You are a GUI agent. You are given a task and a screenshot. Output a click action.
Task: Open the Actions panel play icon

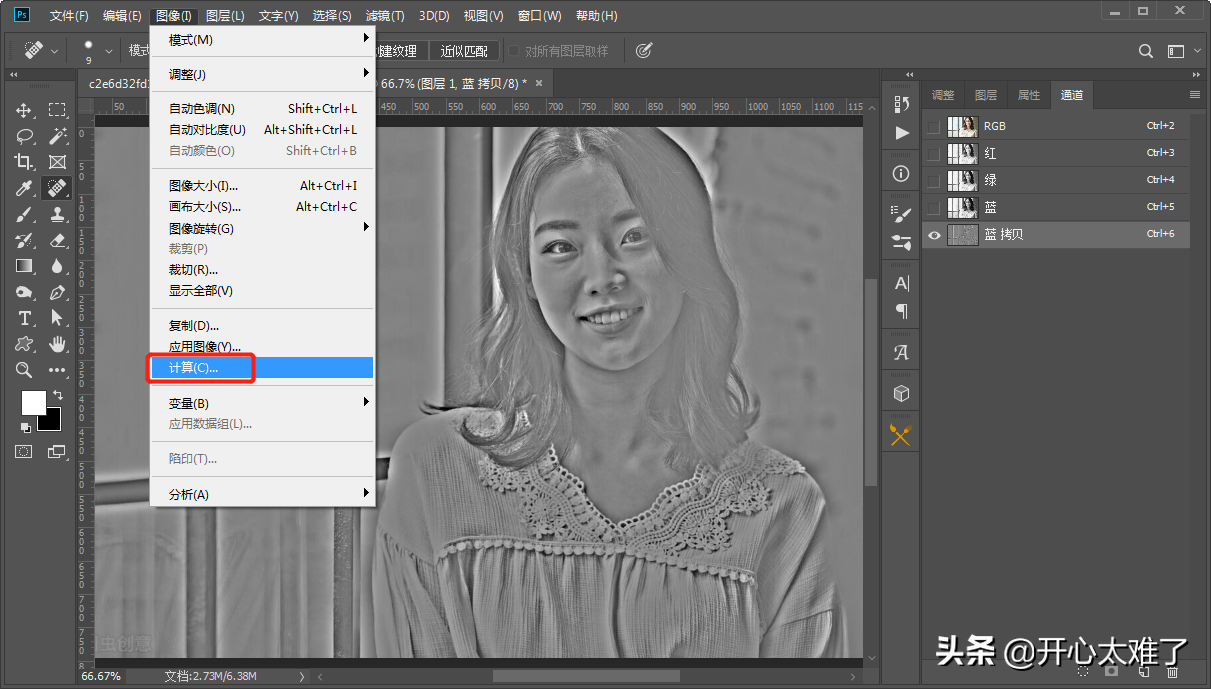click(901, 132)
